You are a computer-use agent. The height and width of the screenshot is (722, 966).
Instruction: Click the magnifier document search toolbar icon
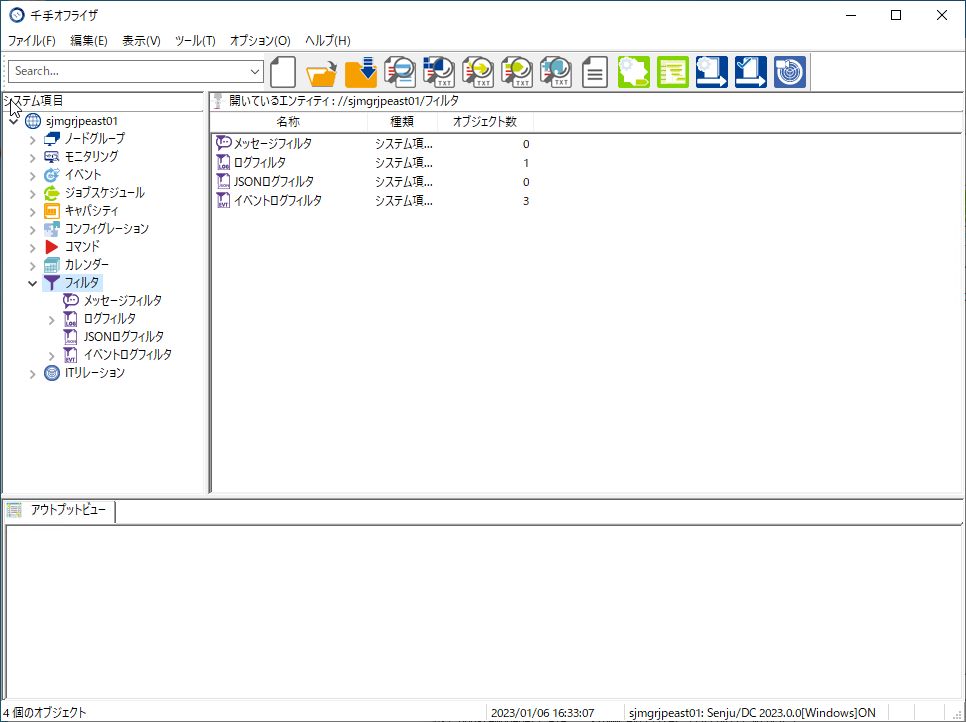coord(400,71)
